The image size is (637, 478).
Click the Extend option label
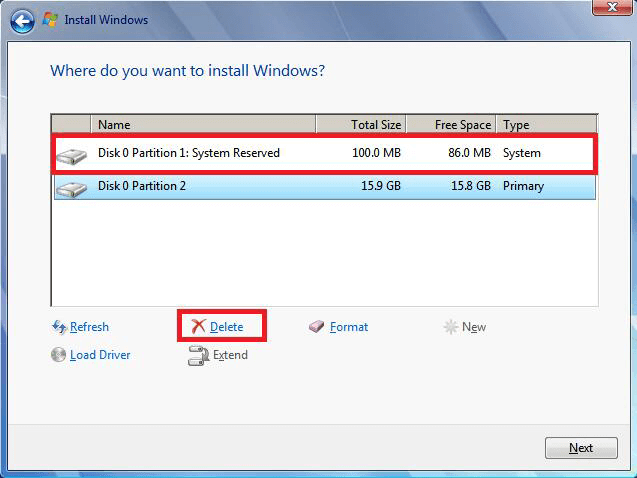(230, 355)
